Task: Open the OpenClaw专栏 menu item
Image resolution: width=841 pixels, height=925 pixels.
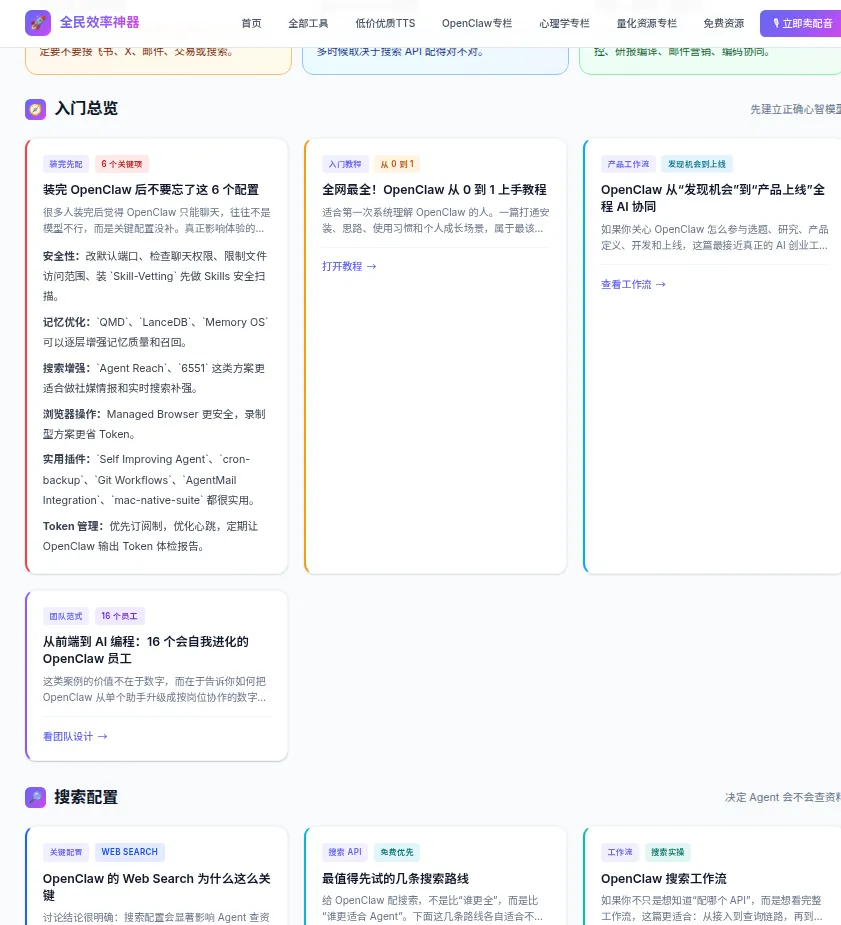Action: coord(477,24)
